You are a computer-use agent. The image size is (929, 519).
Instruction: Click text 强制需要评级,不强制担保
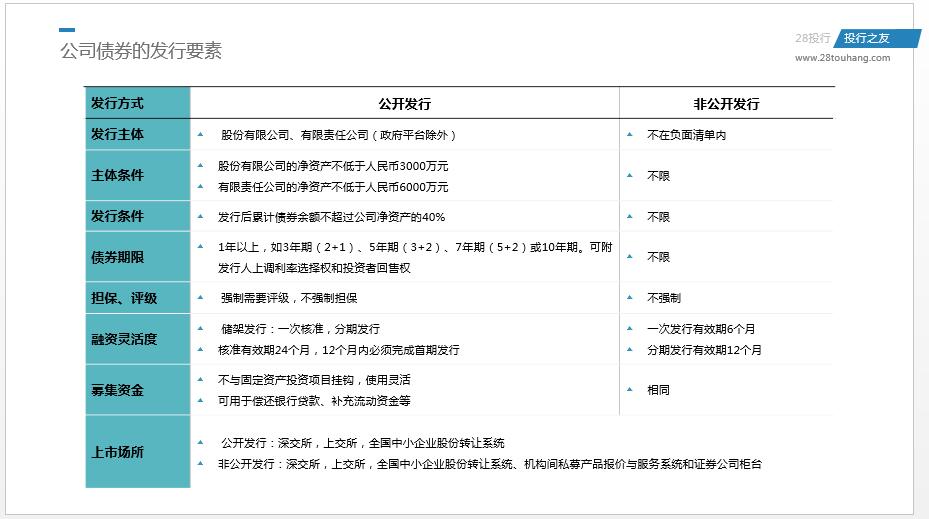[x=289, y=298]
